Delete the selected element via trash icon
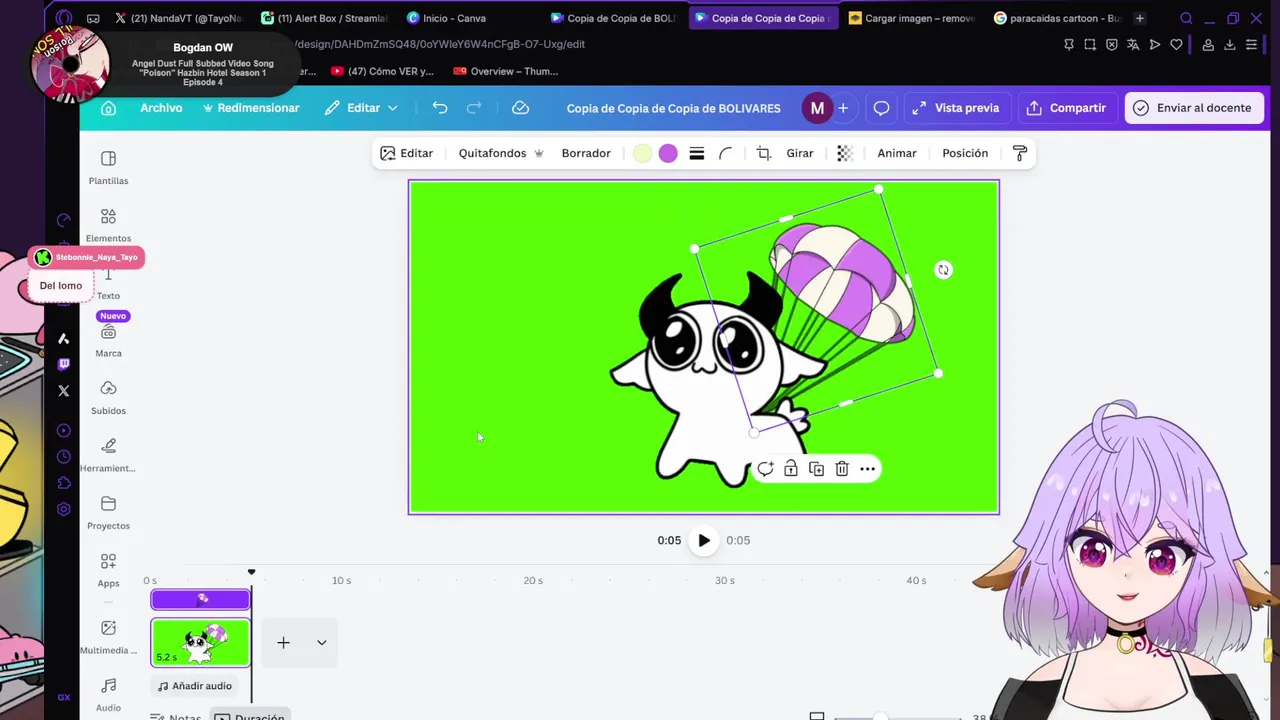The width and height of the screenshot is (1280, 720). click(x=842, y=468)
